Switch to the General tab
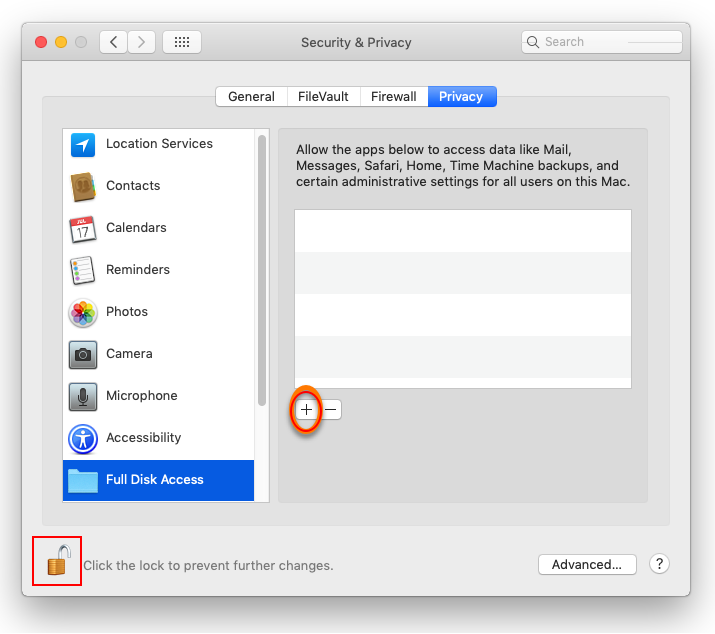Image resolution: width=715 pixels, height=634 pixels. (251, 97)
